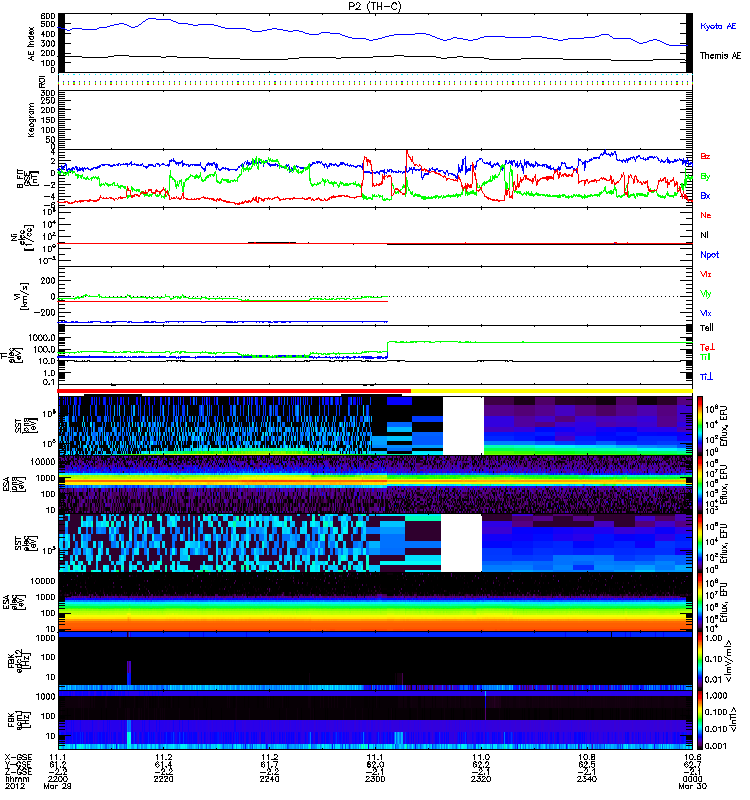Select the 'Mar 29' date label
The image size is (750, 800).
[x=58, y=786]
